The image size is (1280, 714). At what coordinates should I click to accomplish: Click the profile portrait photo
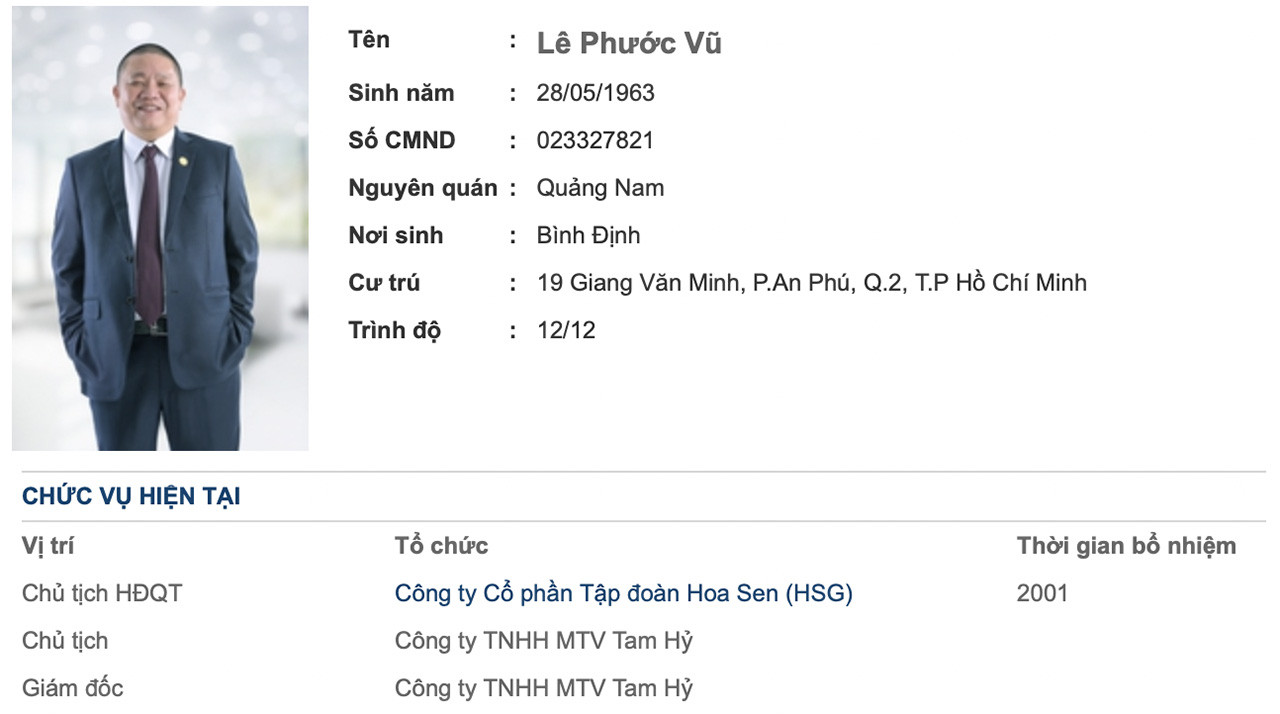(x=160, y=228)
